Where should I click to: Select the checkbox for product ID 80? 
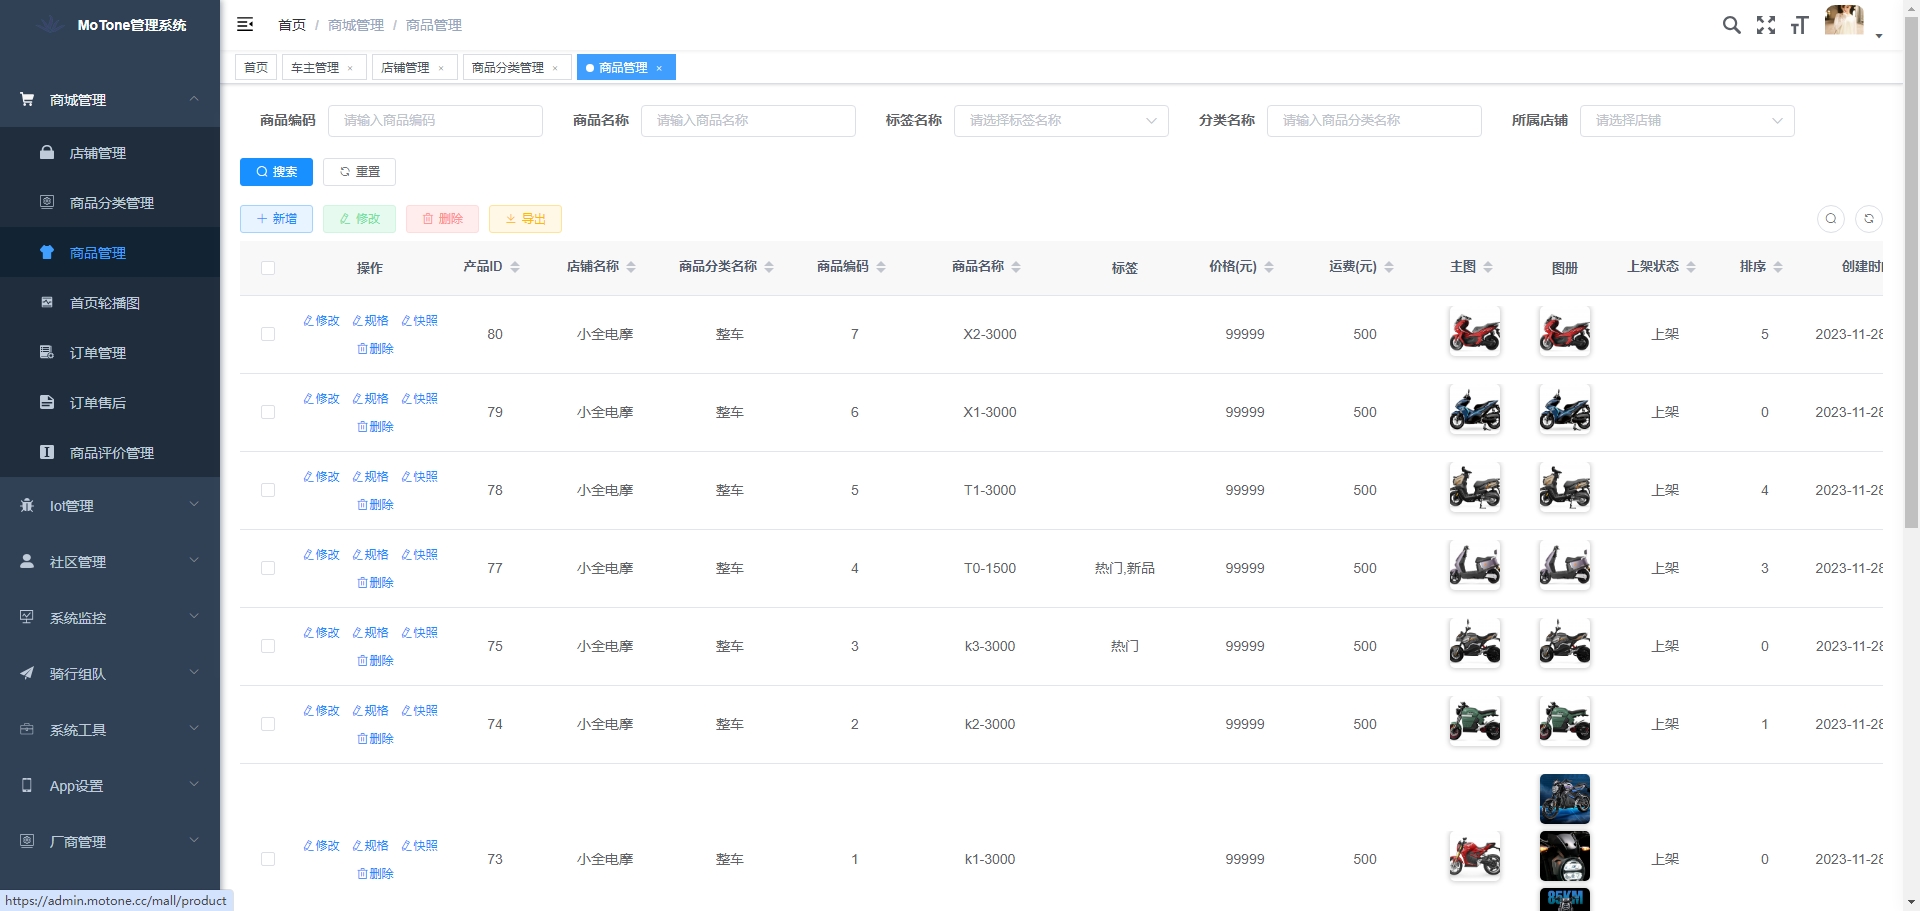(x=268, y=334)
